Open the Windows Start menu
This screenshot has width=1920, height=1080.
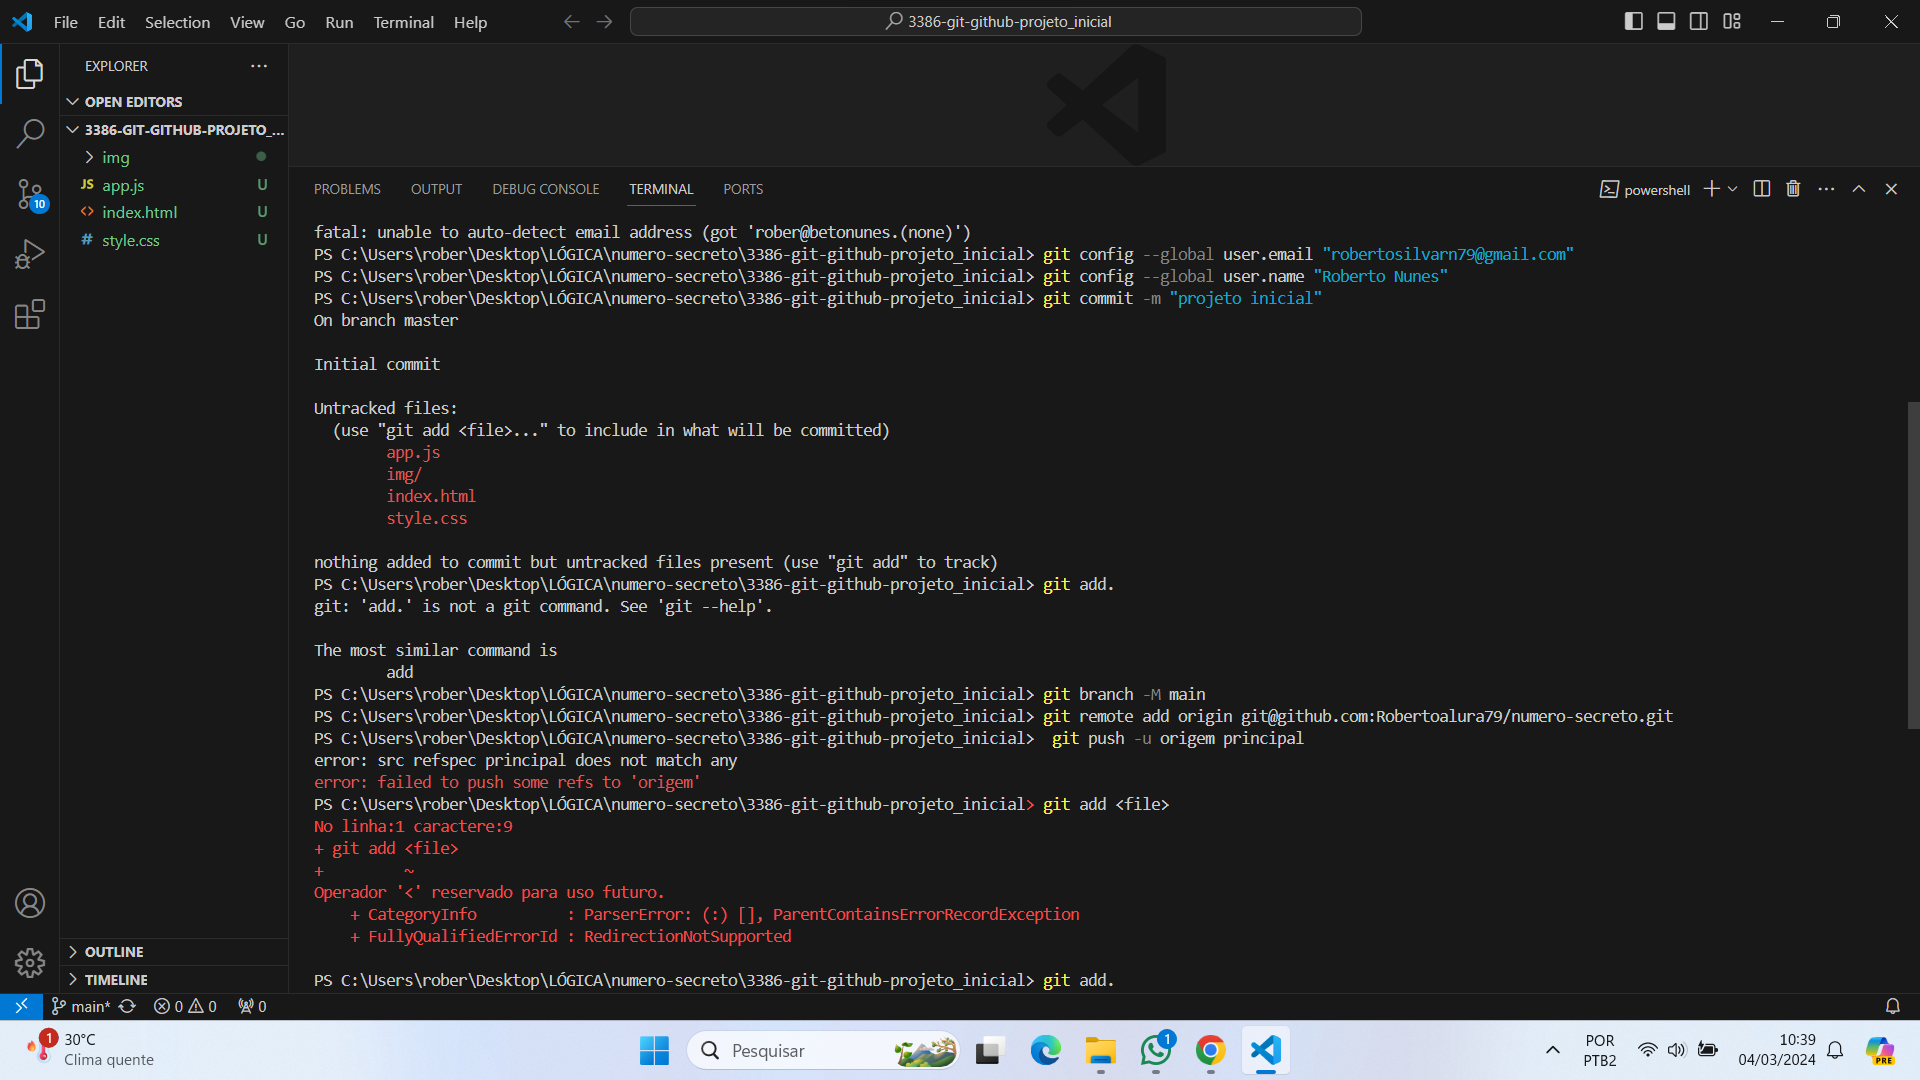click(x=654, y=1050)
